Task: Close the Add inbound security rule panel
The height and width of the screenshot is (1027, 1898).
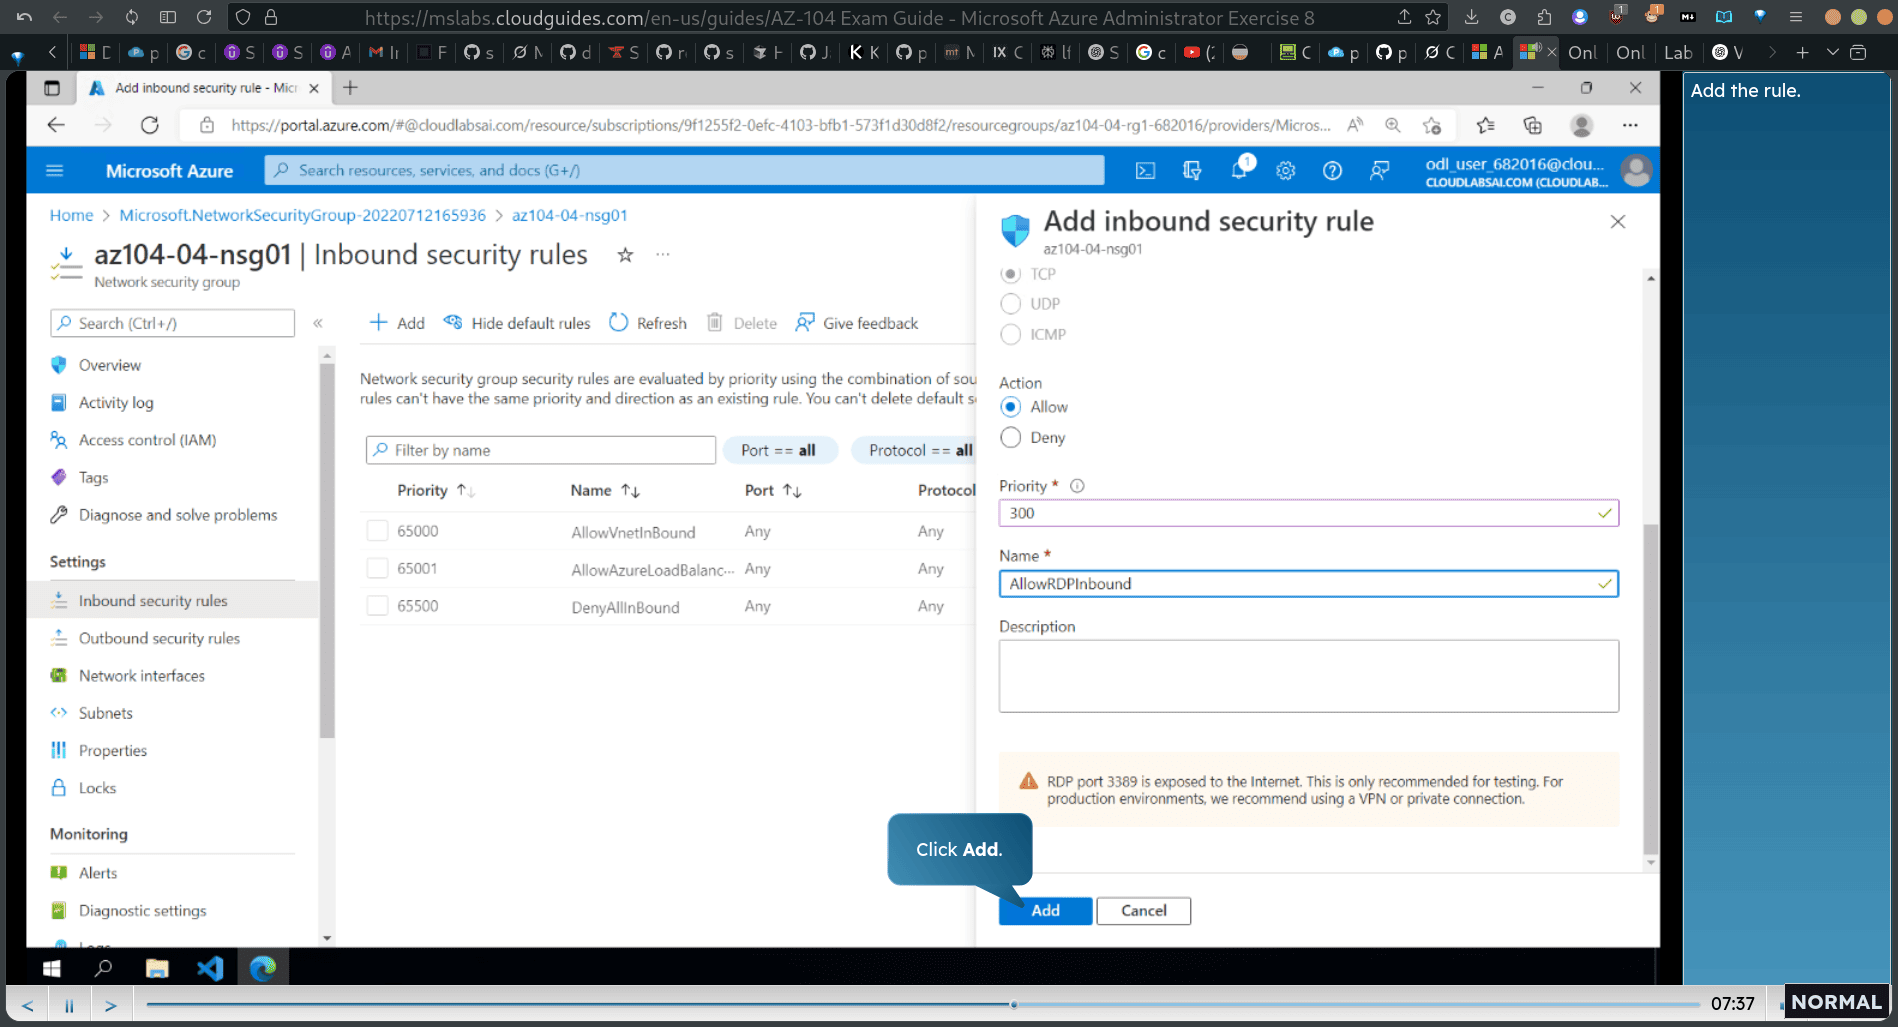Action: tap(1617, 222)
